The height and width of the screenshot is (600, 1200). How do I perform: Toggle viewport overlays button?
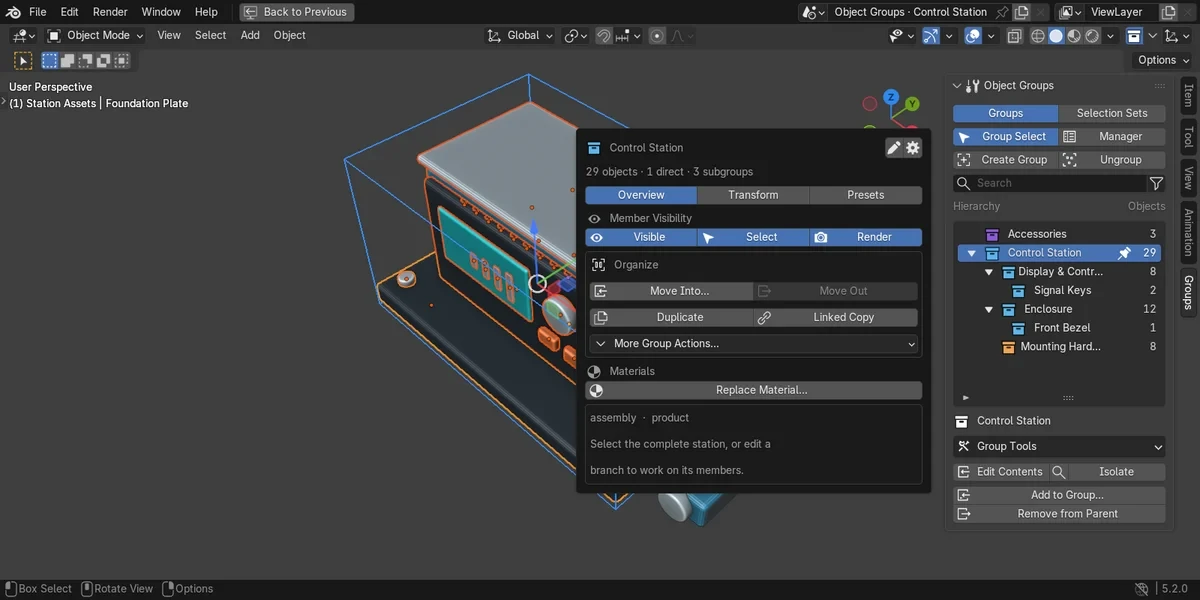(972, 35)
